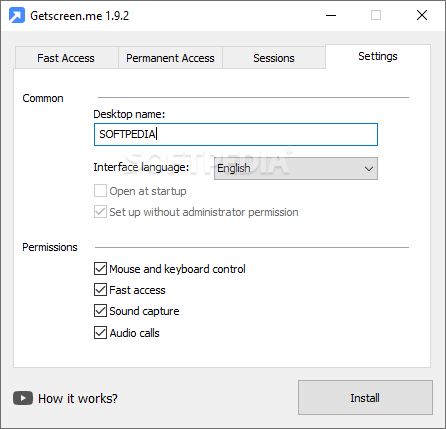Open the Permanent Access tab
This screenshot has height=429, width=446.
coord(170,58)
